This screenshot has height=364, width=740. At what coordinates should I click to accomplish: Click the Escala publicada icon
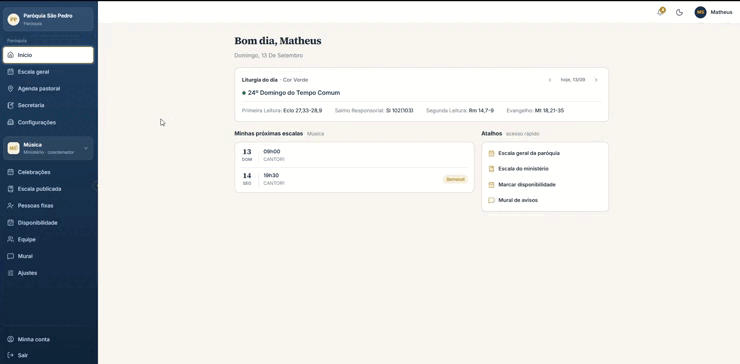point(10,189)
